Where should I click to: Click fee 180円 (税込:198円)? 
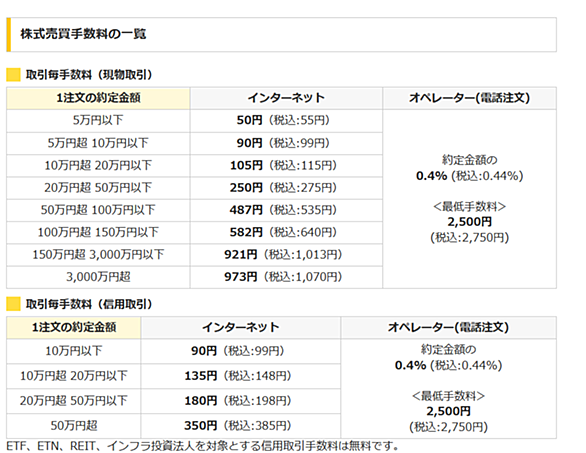pyautogui.click(x=238, y=401)
